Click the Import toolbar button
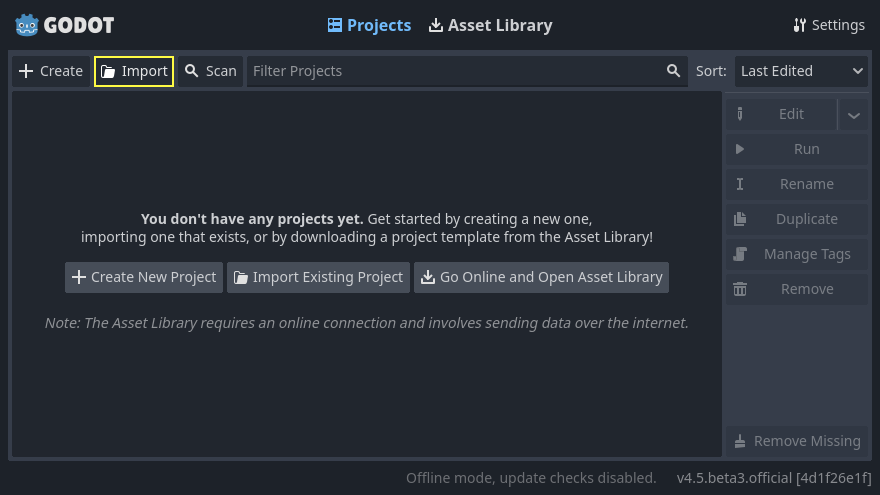880x495 pixels. point(134,71)
